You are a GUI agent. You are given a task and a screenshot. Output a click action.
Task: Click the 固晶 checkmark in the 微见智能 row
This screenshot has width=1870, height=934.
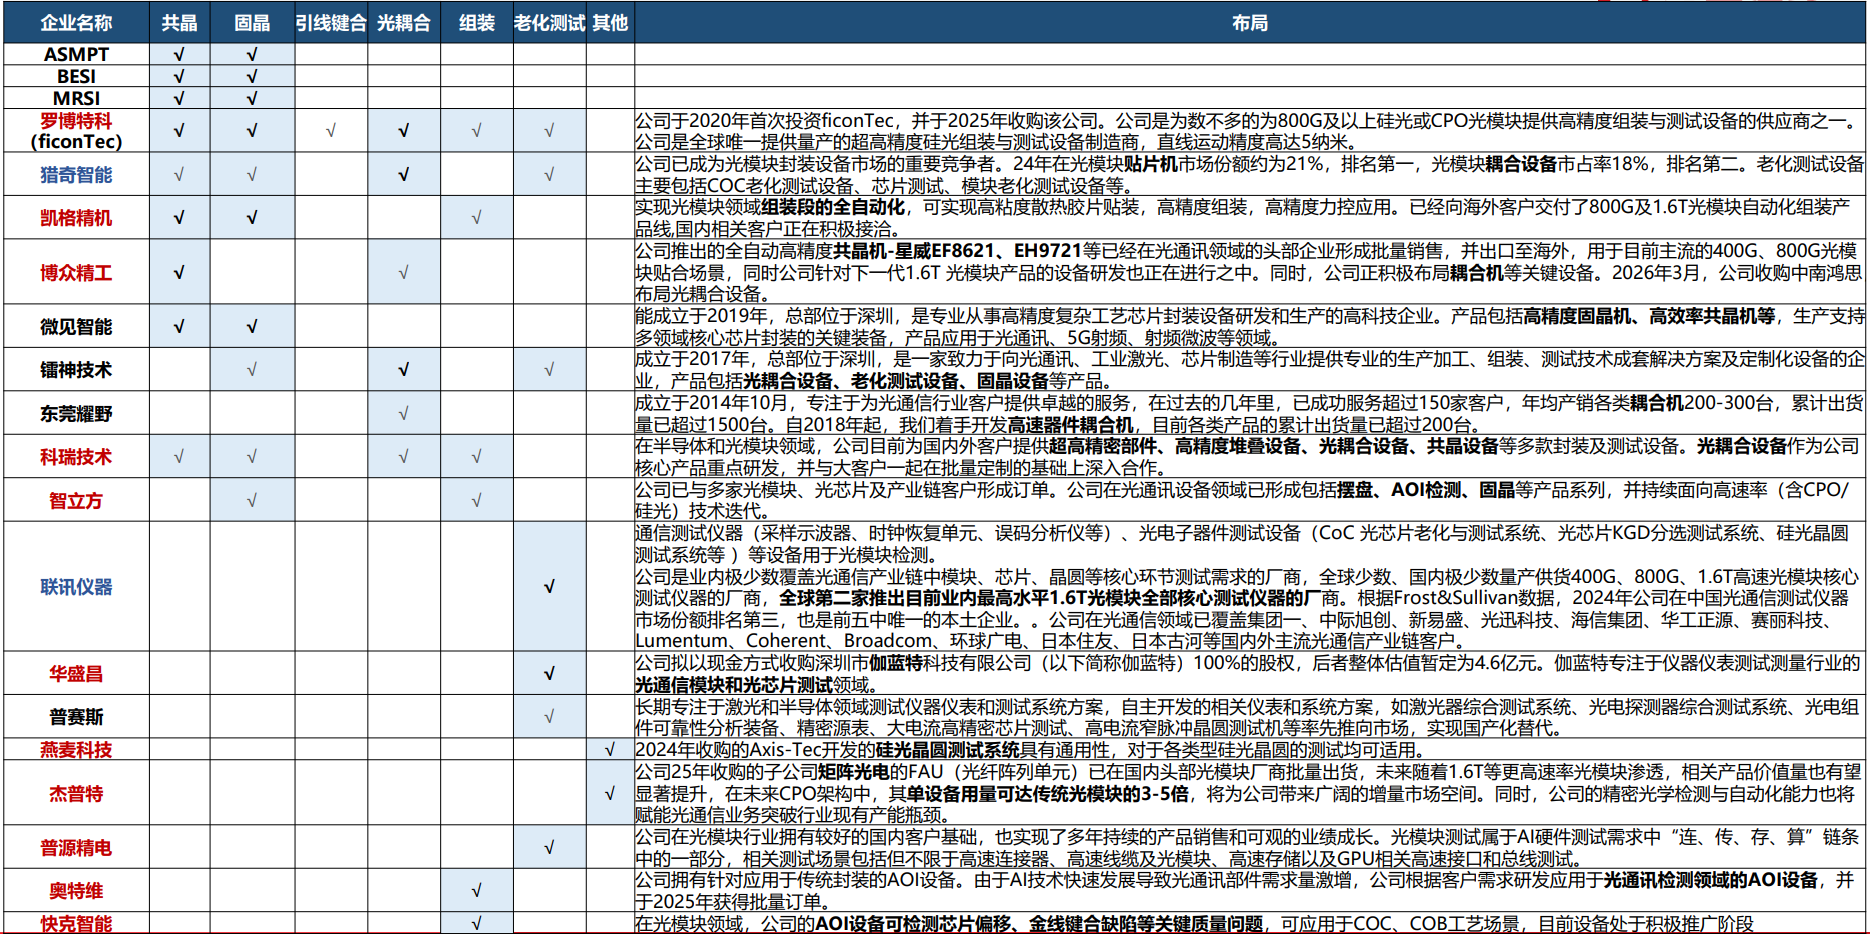click(252, 326)
